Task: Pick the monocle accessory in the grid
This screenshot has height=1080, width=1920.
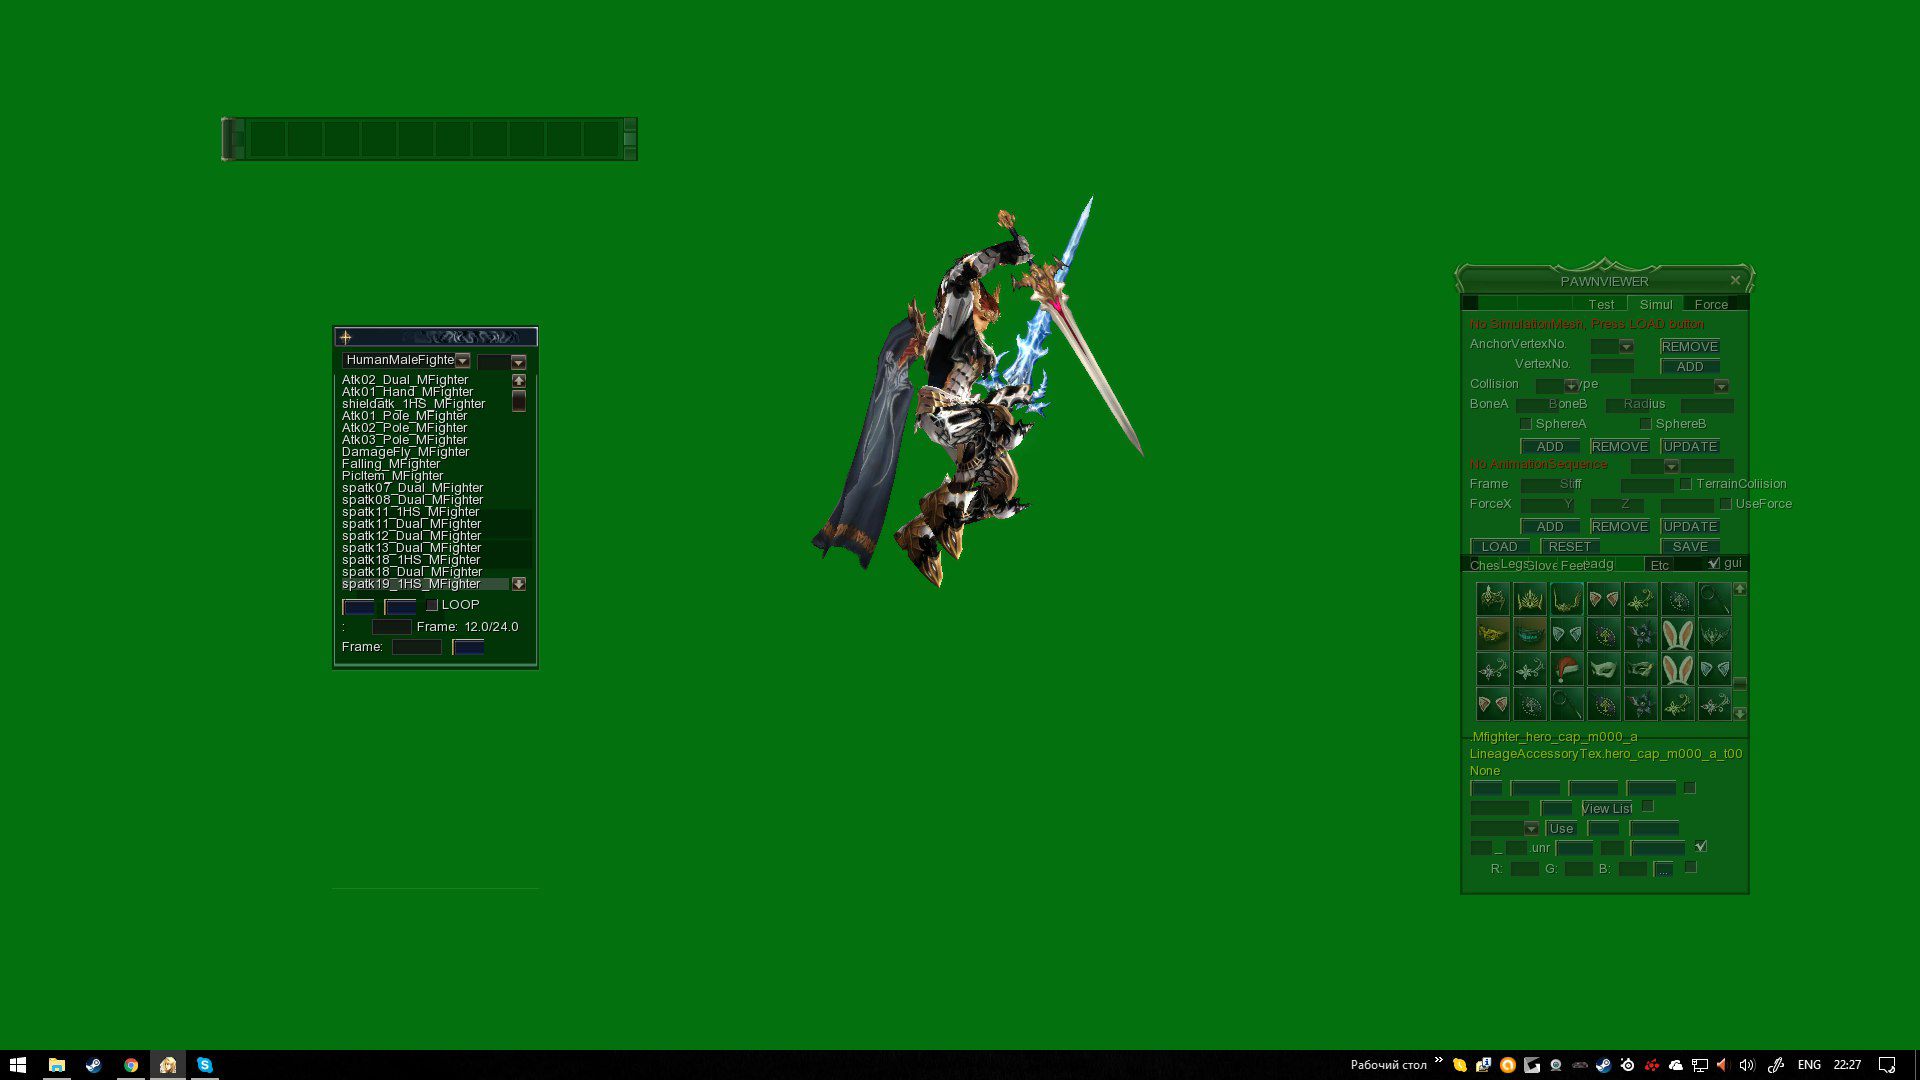Action: (1715, 598)
